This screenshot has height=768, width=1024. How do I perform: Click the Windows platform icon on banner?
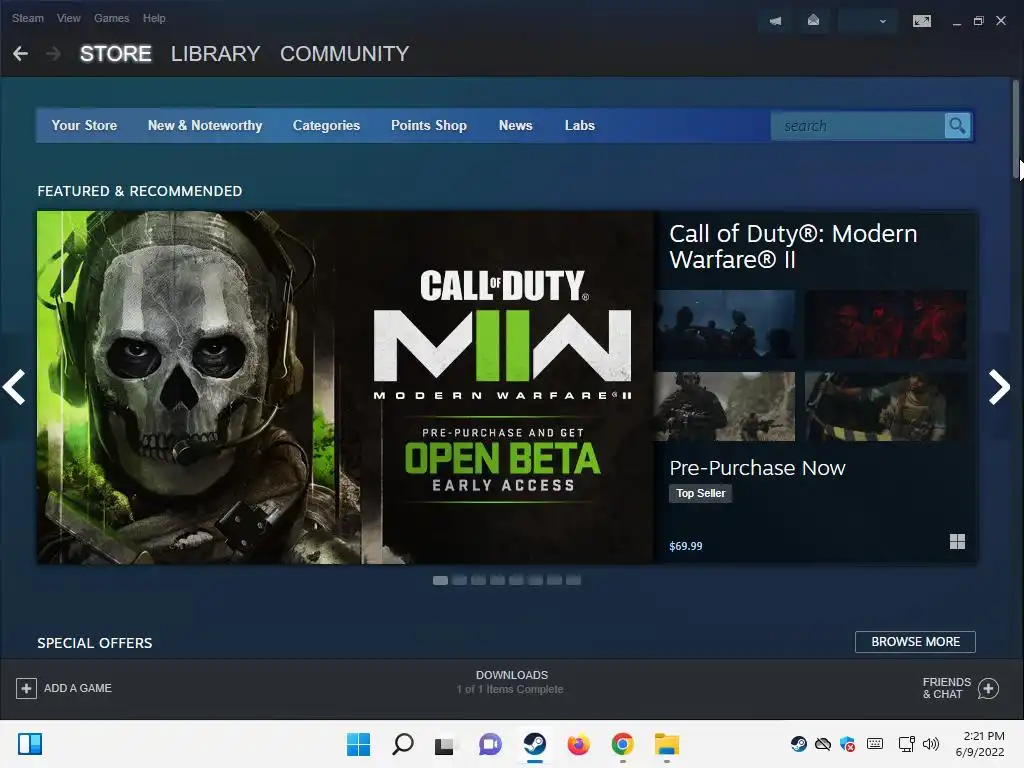point(957,541)
